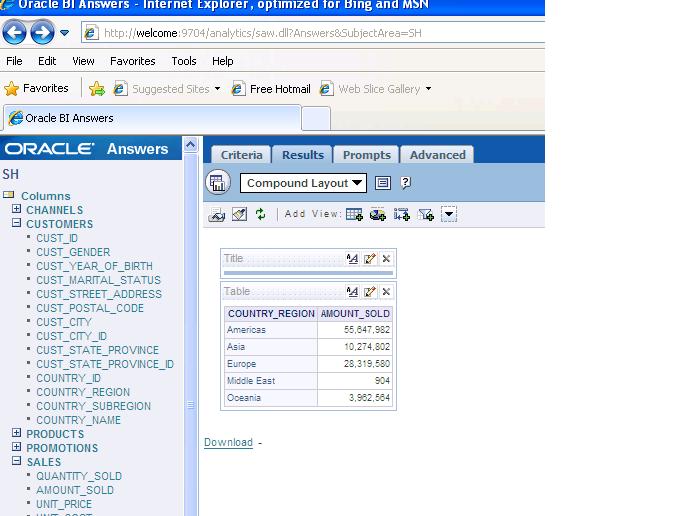Format the Table view container

(x=352, y=292)
